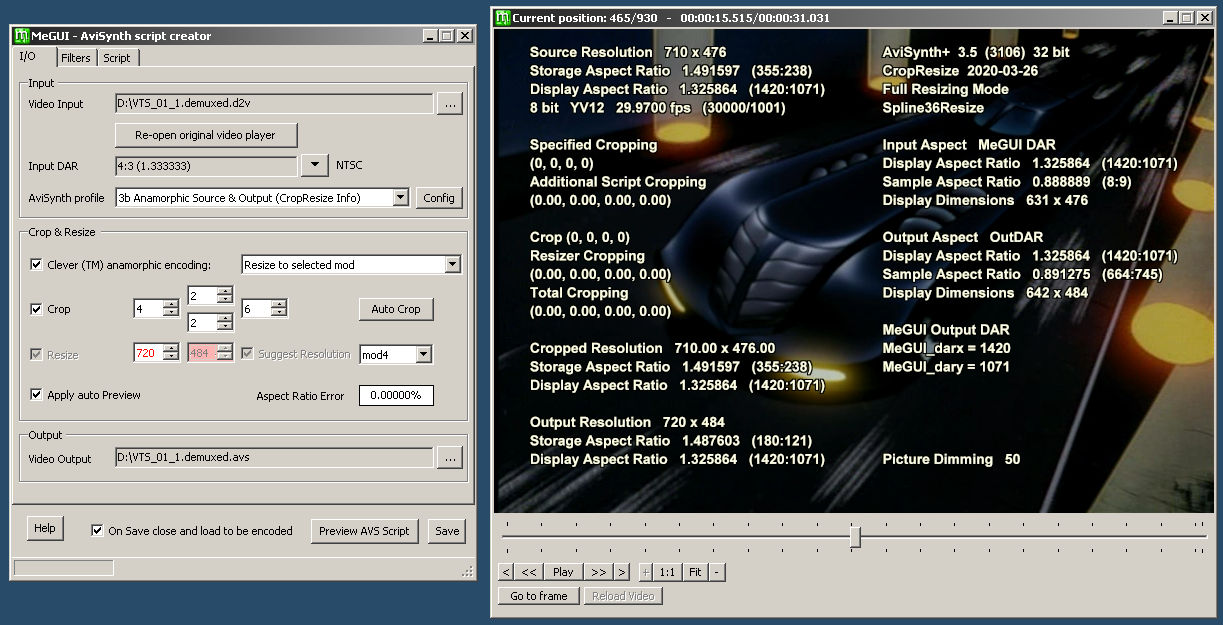Toggle On Save close and load checkbox

(x=97, y=530)
